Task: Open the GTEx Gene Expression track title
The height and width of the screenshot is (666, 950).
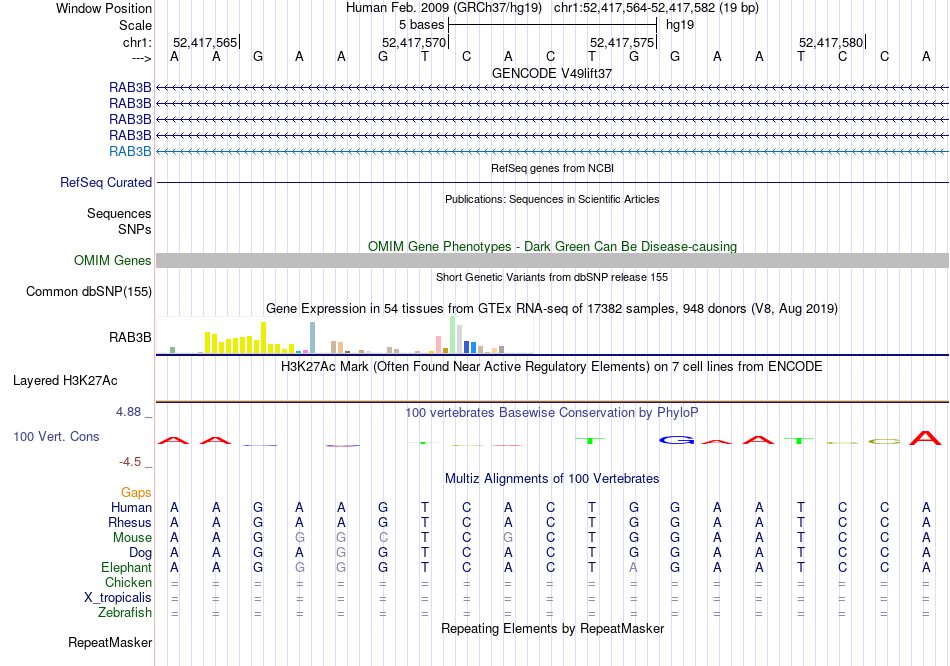Action: click(552, 308)
